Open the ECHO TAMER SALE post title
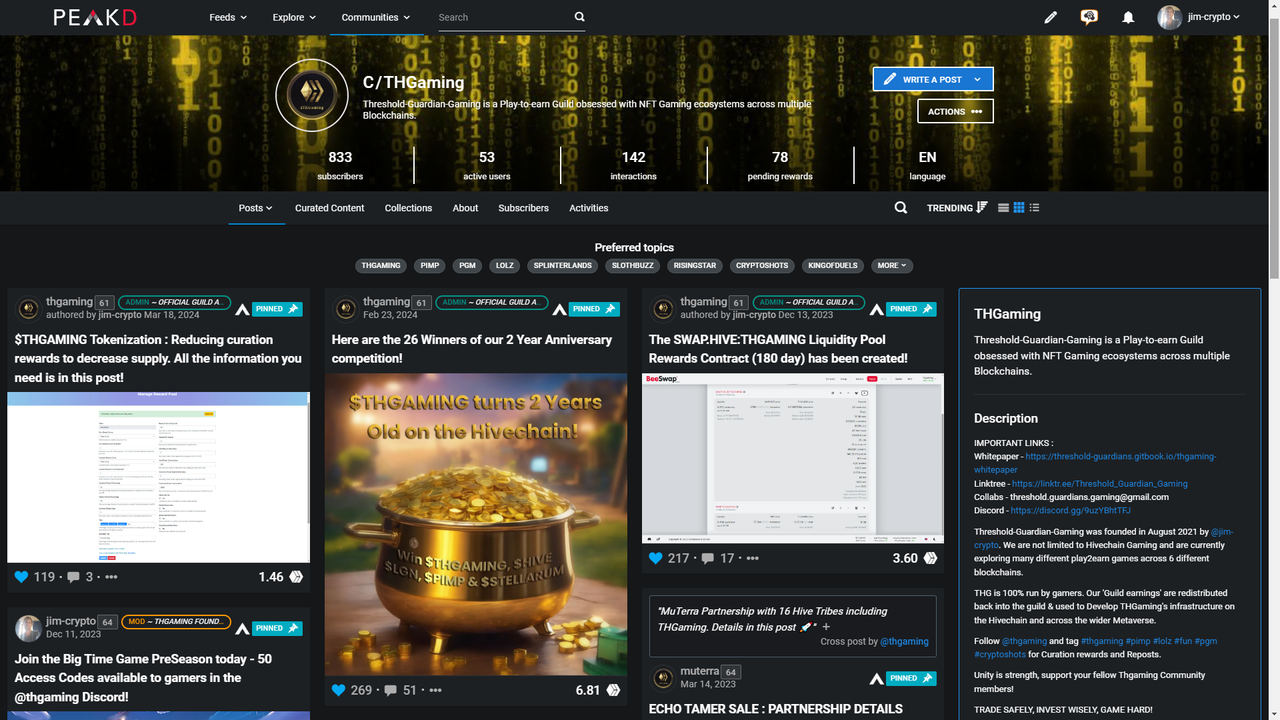The width and height of the screenshot is (1280, 720). click(x=776, y=708)
